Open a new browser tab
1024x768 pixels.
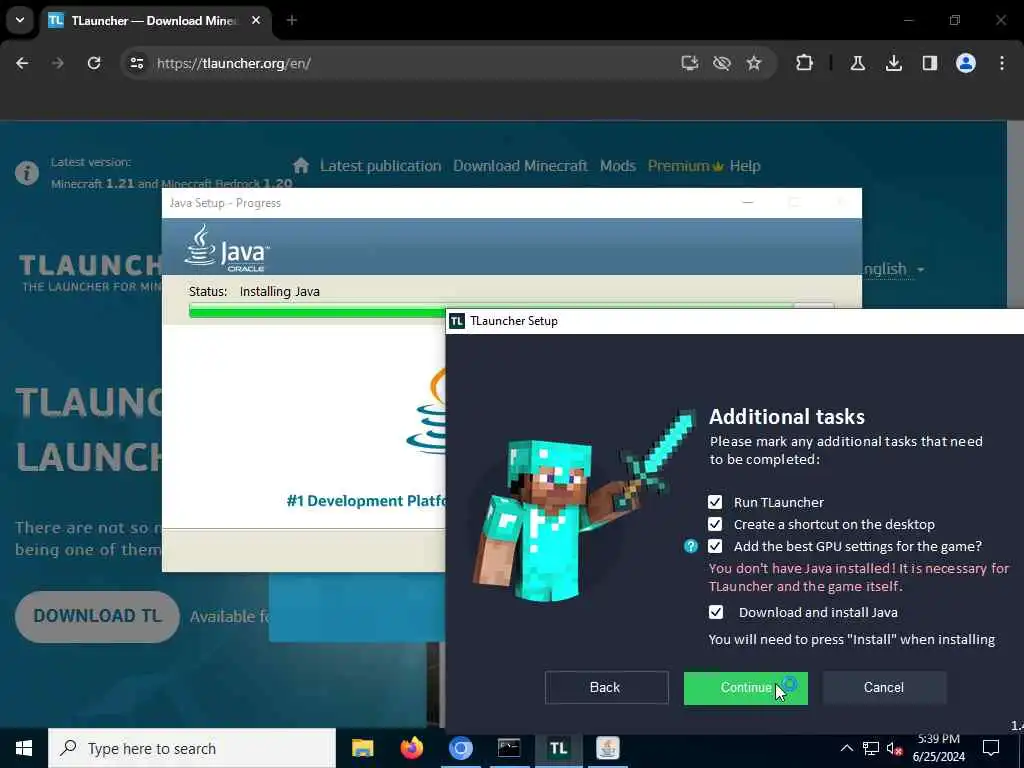pyautogui.click(x=292, y=21)
